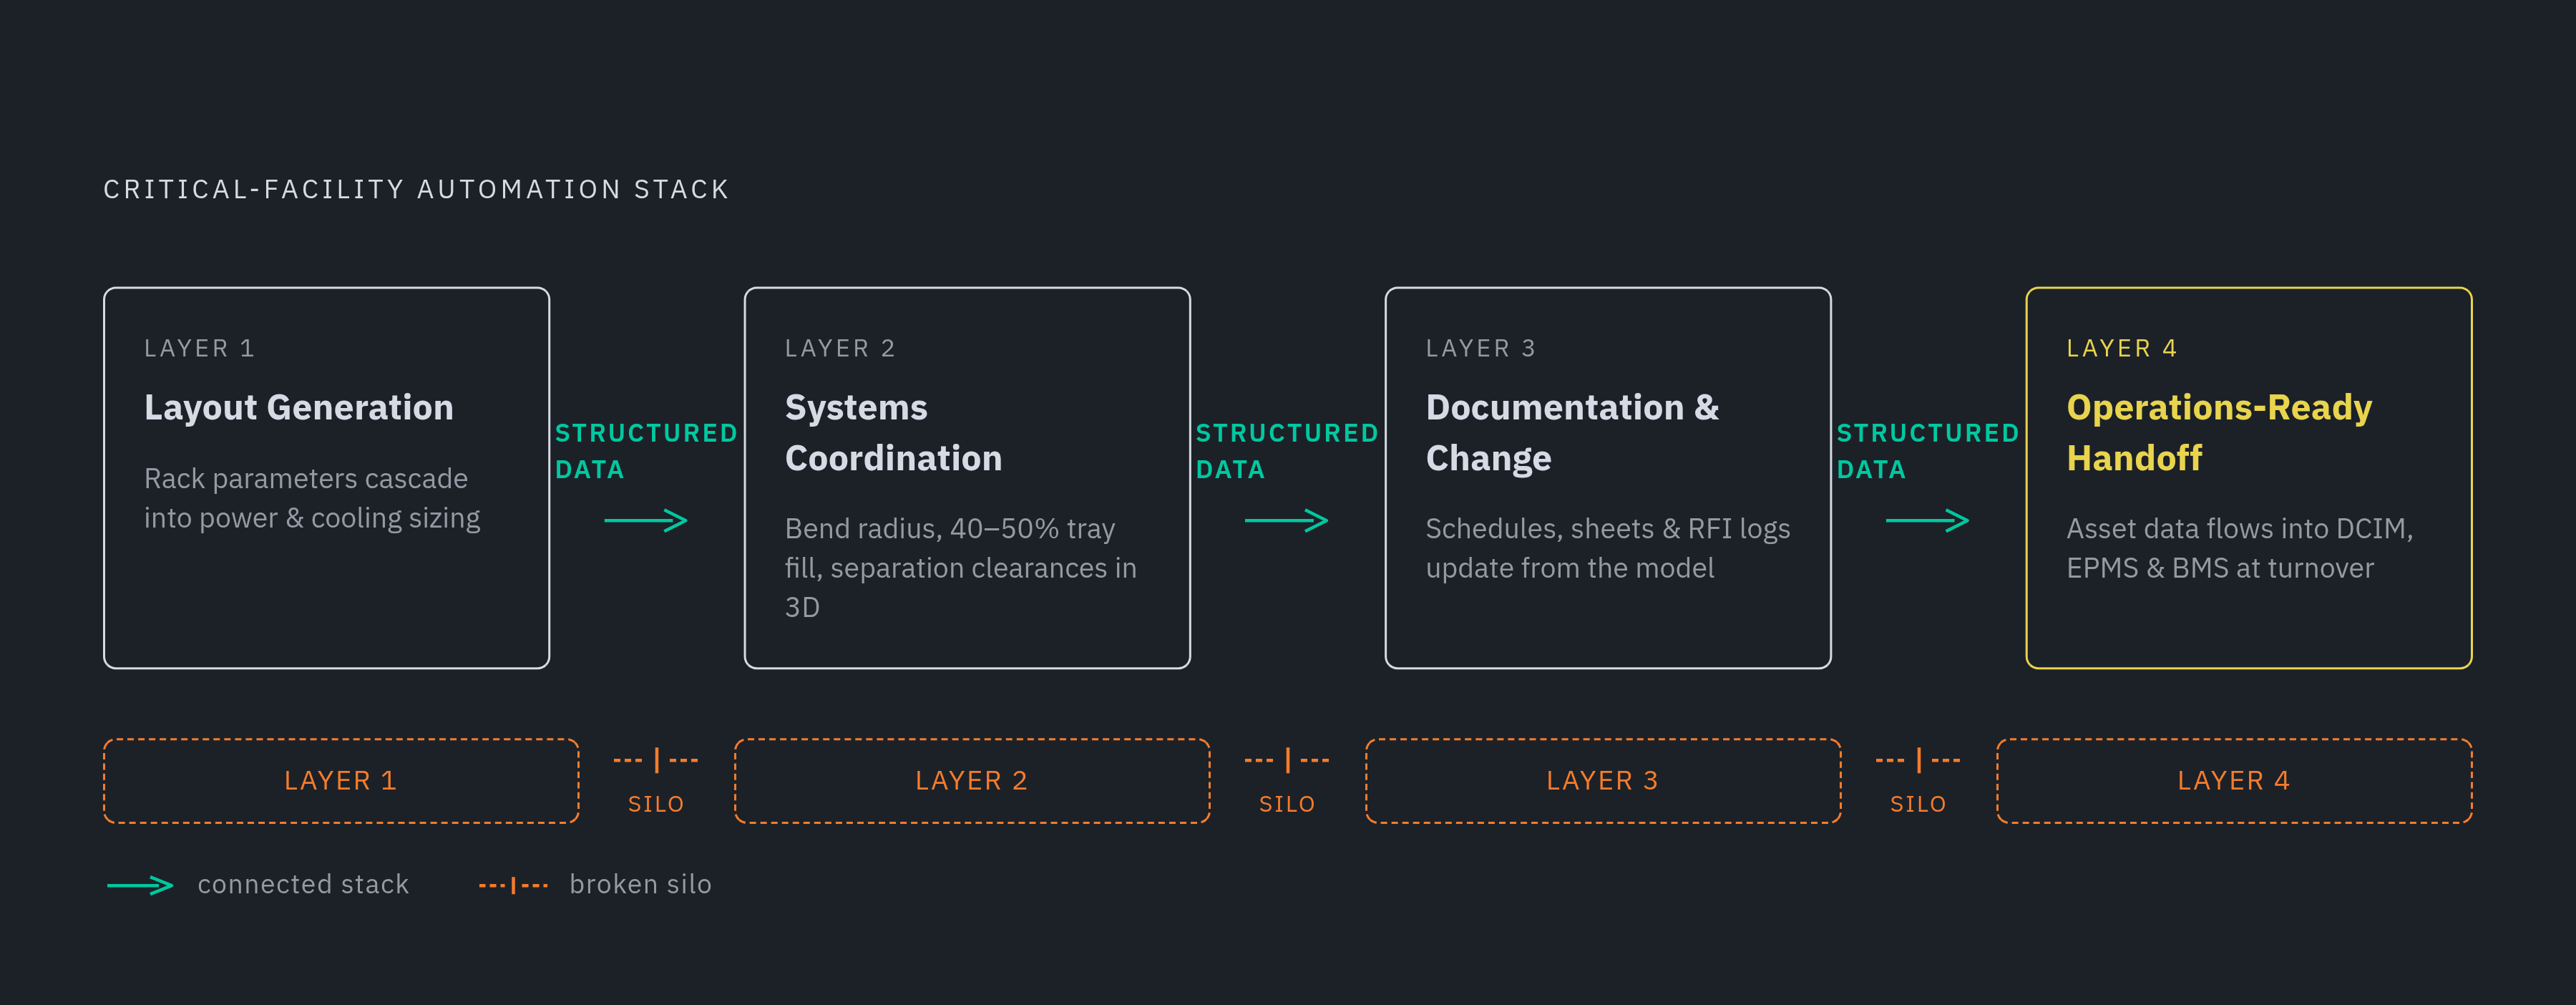
Task: Click "STRUCTURED DATA" between Layer 3 and Layer 4 cards
Action: tap(1928, 451)
